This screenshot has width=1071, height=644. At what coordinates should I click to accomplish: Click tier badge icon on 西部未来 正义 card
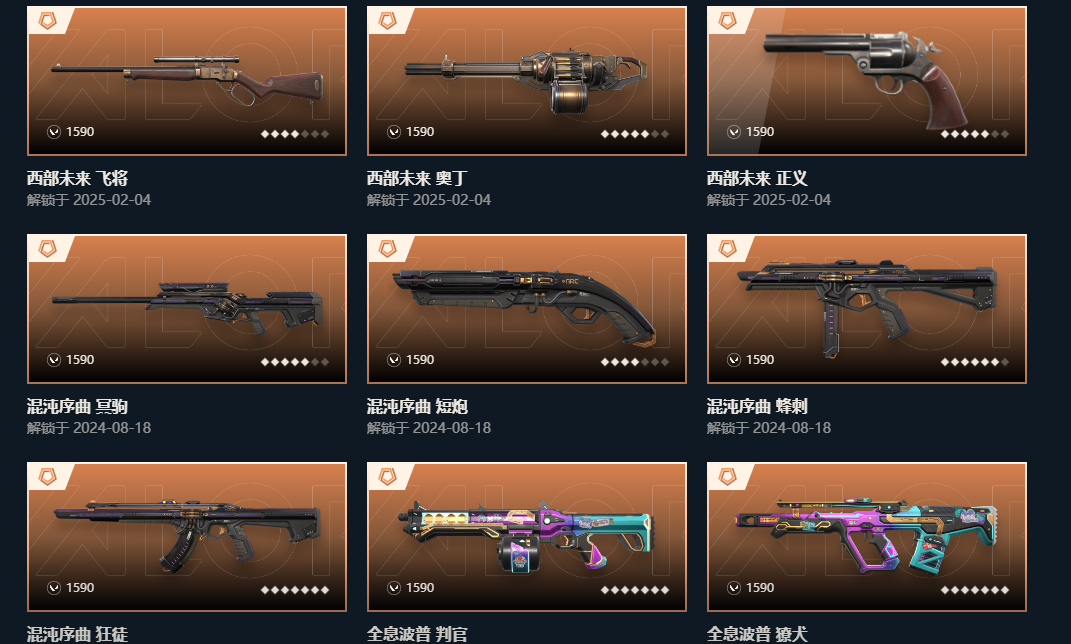(x=727, y=21)
